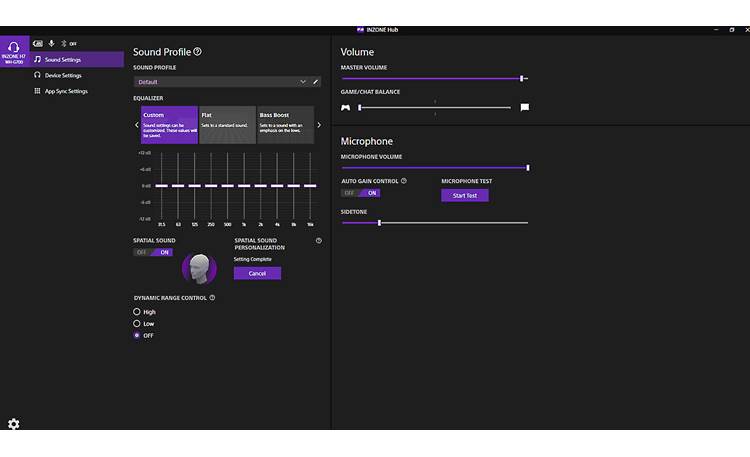
Task: Click the INZONE Hub title bar logo
Action: [360, 30]
